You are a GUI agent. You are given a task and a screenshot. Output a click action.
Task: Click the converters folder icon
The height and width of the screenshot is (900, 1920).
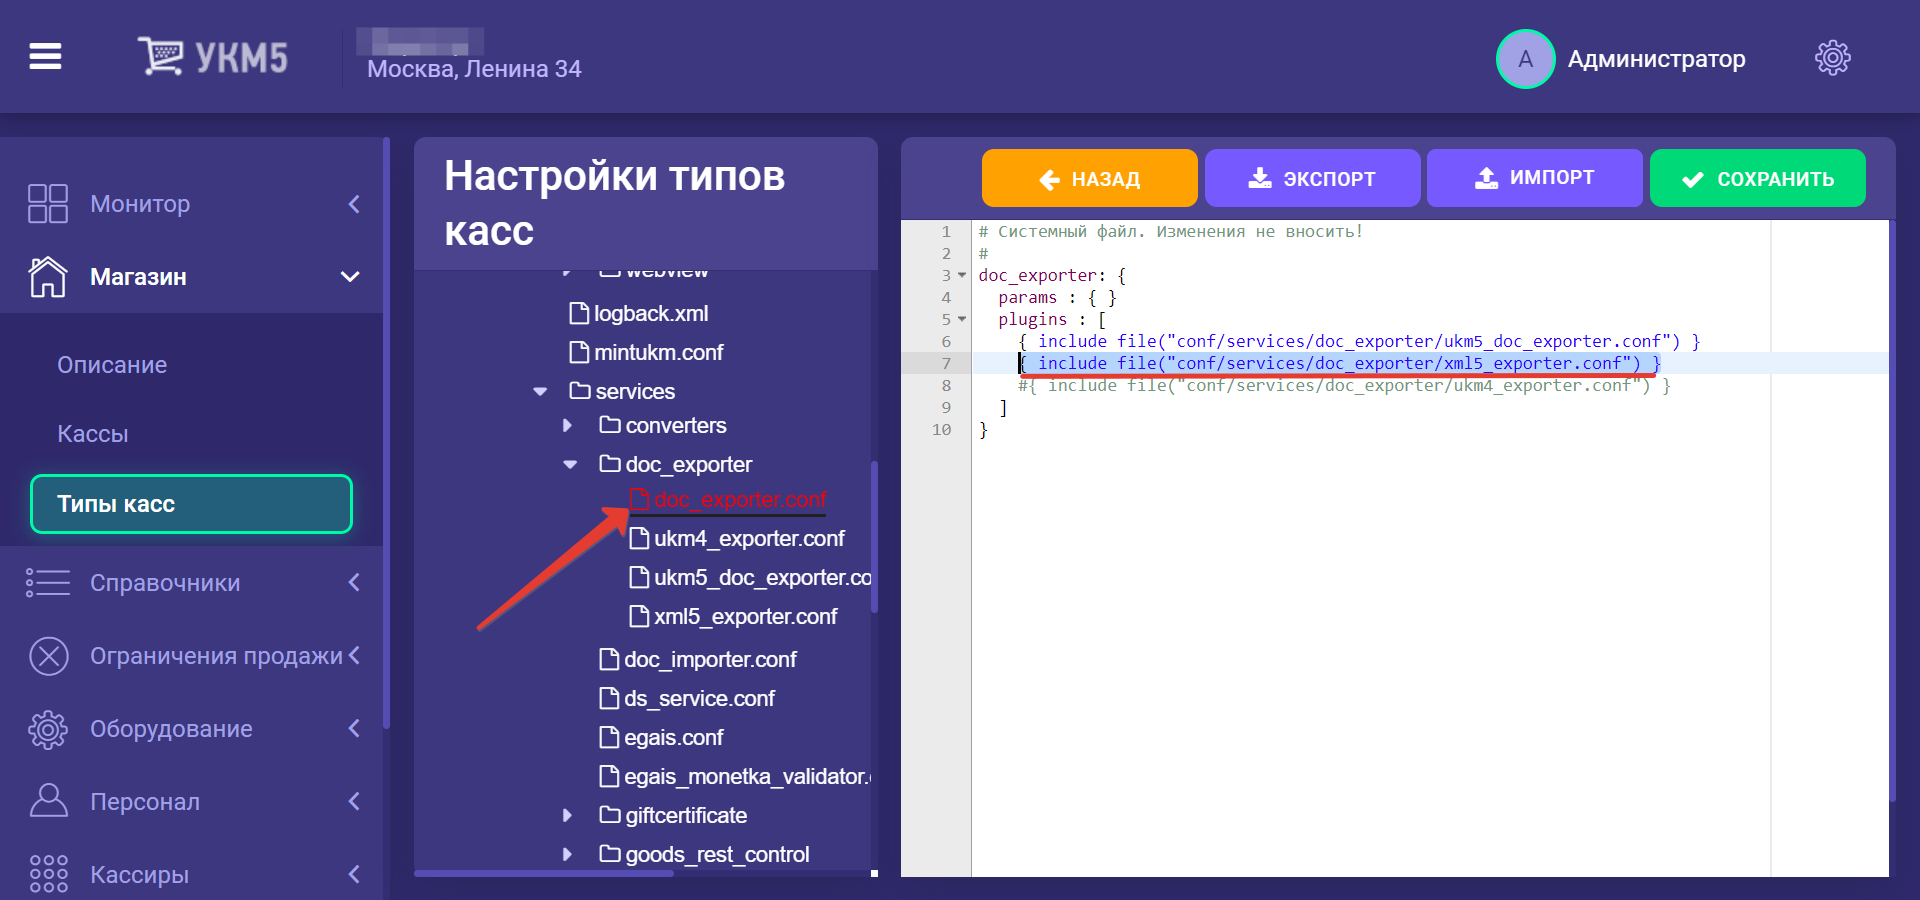[610, 425]
